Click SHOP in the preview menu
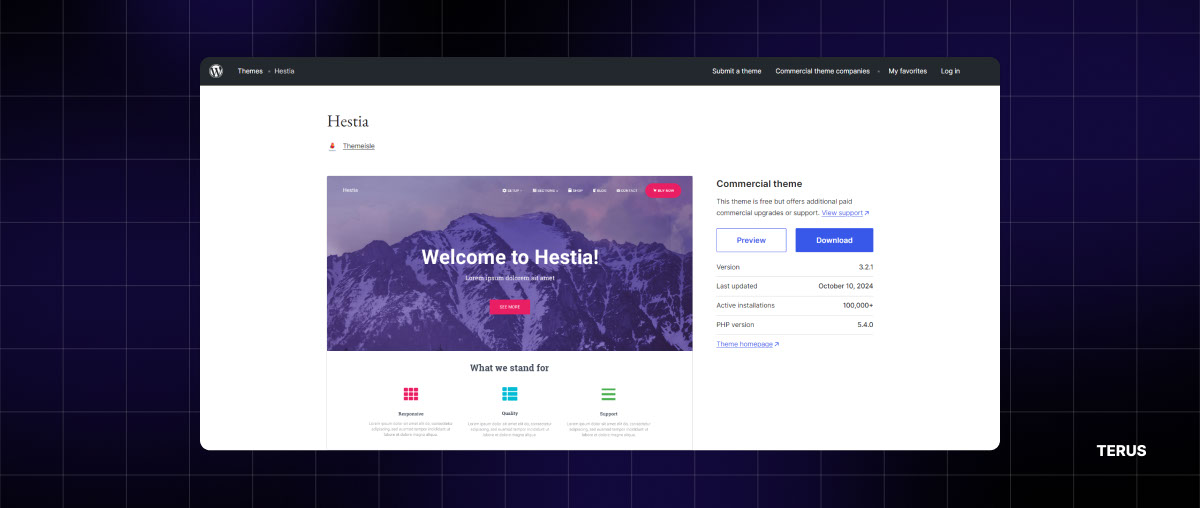 (x=576, y=190)
